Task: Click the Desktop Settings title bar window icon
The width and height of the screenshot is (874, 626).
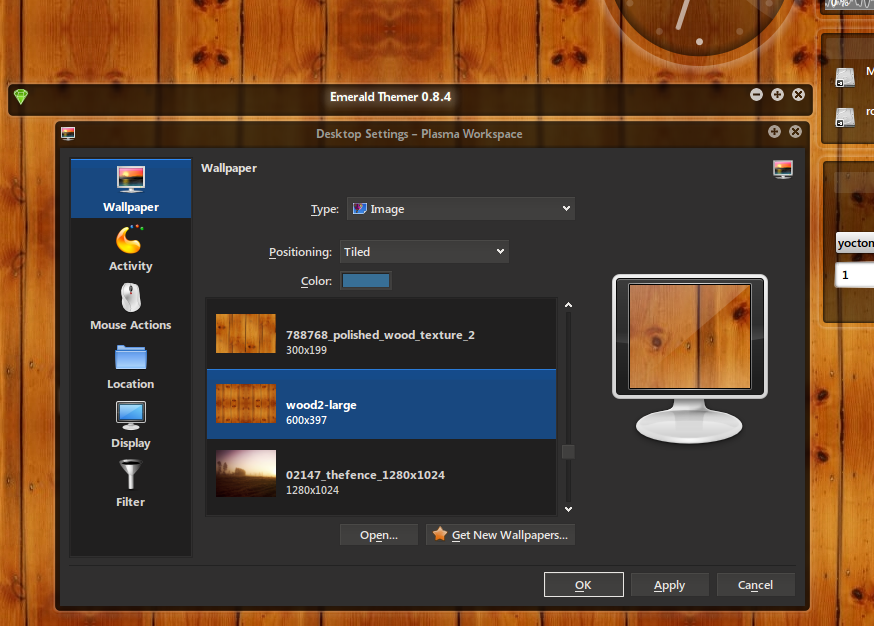Action: tap(68, 133)
